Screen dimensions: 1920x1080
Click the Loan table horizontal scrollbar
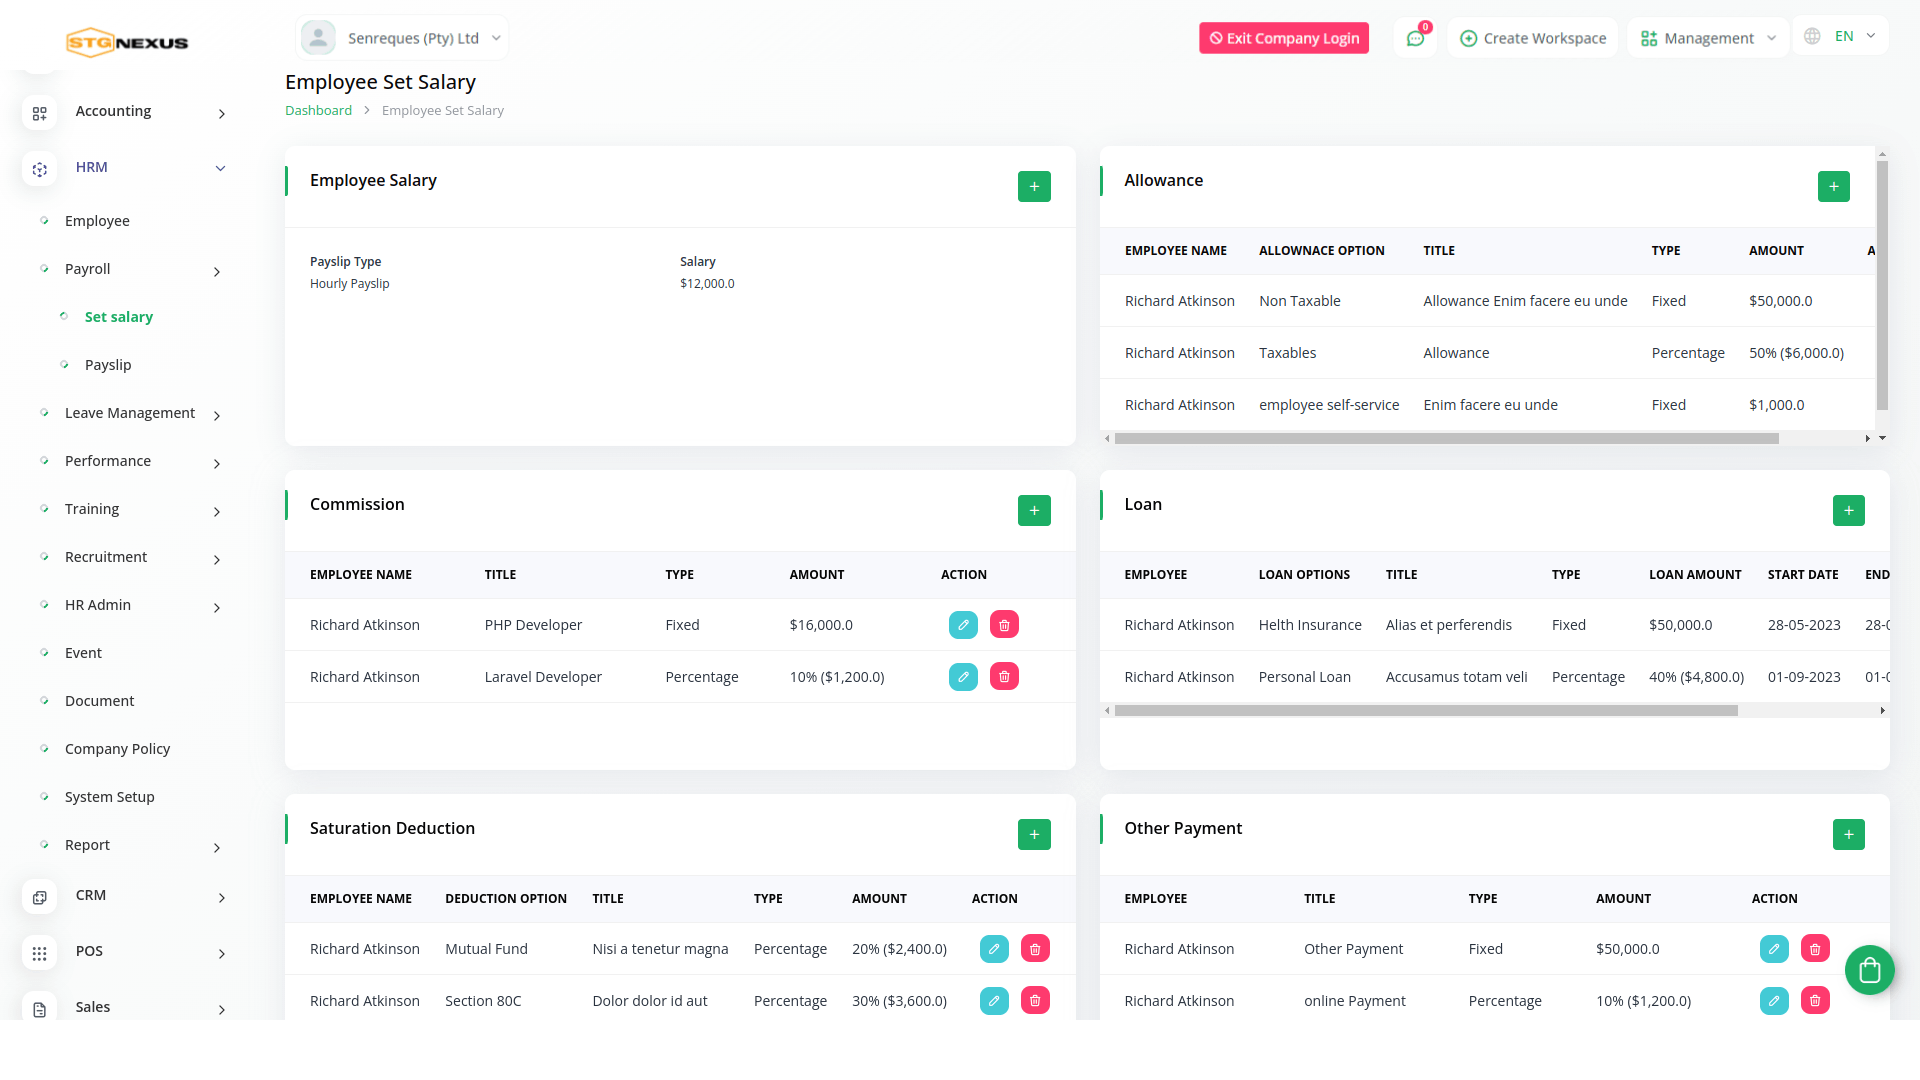click(1426, 710)
